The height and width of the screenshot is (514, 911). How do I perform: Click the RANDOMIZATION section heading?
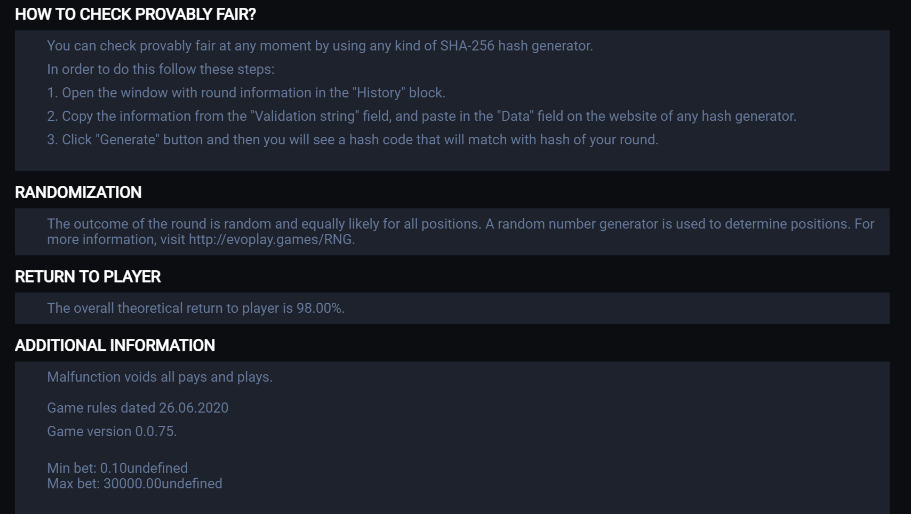[x=78, y=192]
